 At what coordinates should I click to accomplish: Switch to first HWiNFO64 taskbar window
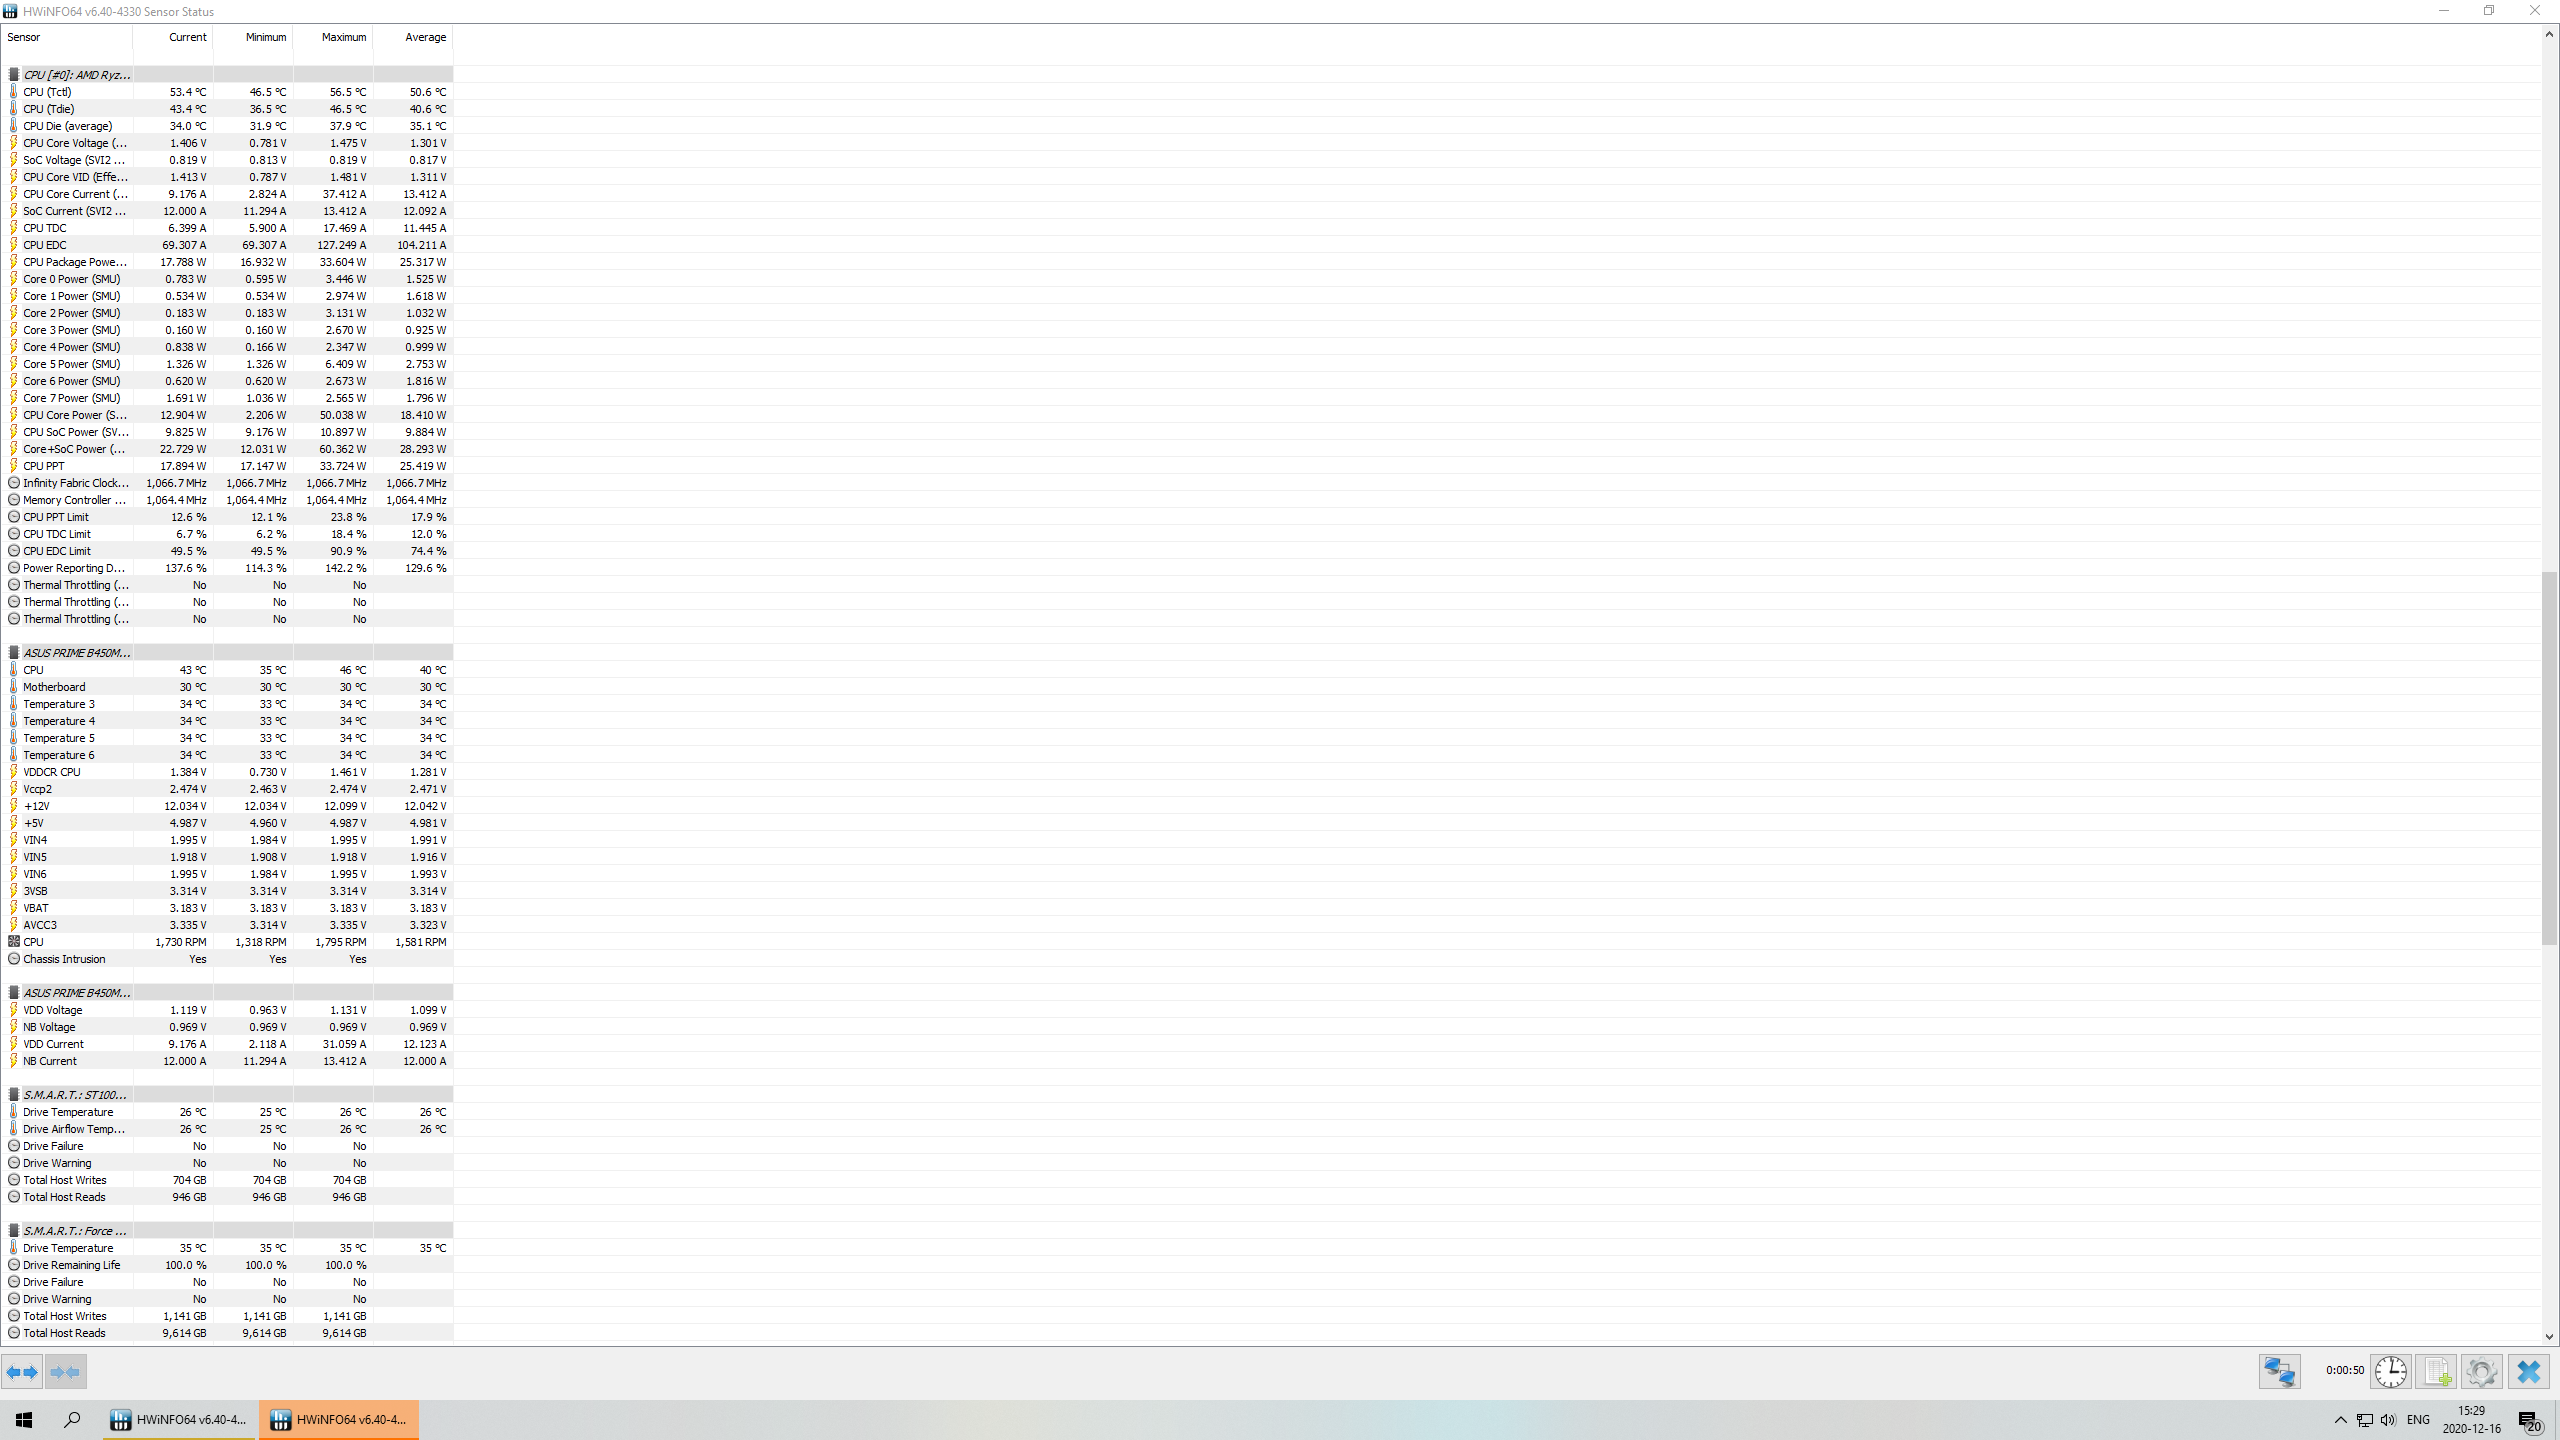(180, 1419)
